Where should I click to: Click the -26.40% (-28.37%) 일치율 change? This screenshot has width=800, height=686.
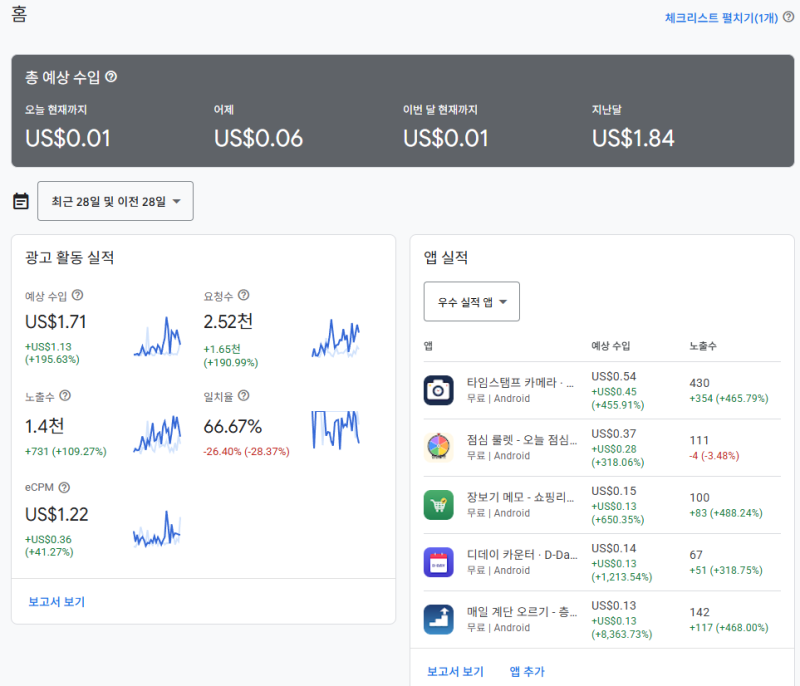[x=246, y=451]
